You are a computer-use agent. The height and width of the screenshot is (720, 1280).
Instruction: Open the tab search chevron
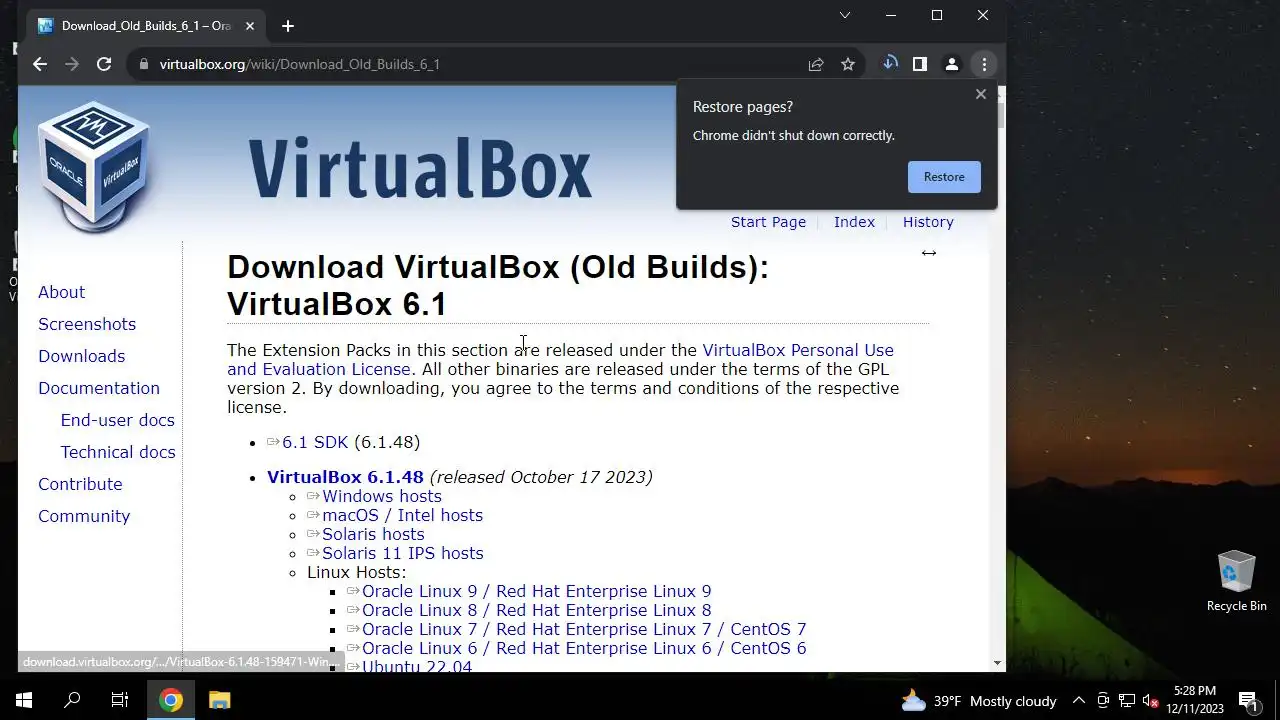pyautogui.click(x=845, y=15)
